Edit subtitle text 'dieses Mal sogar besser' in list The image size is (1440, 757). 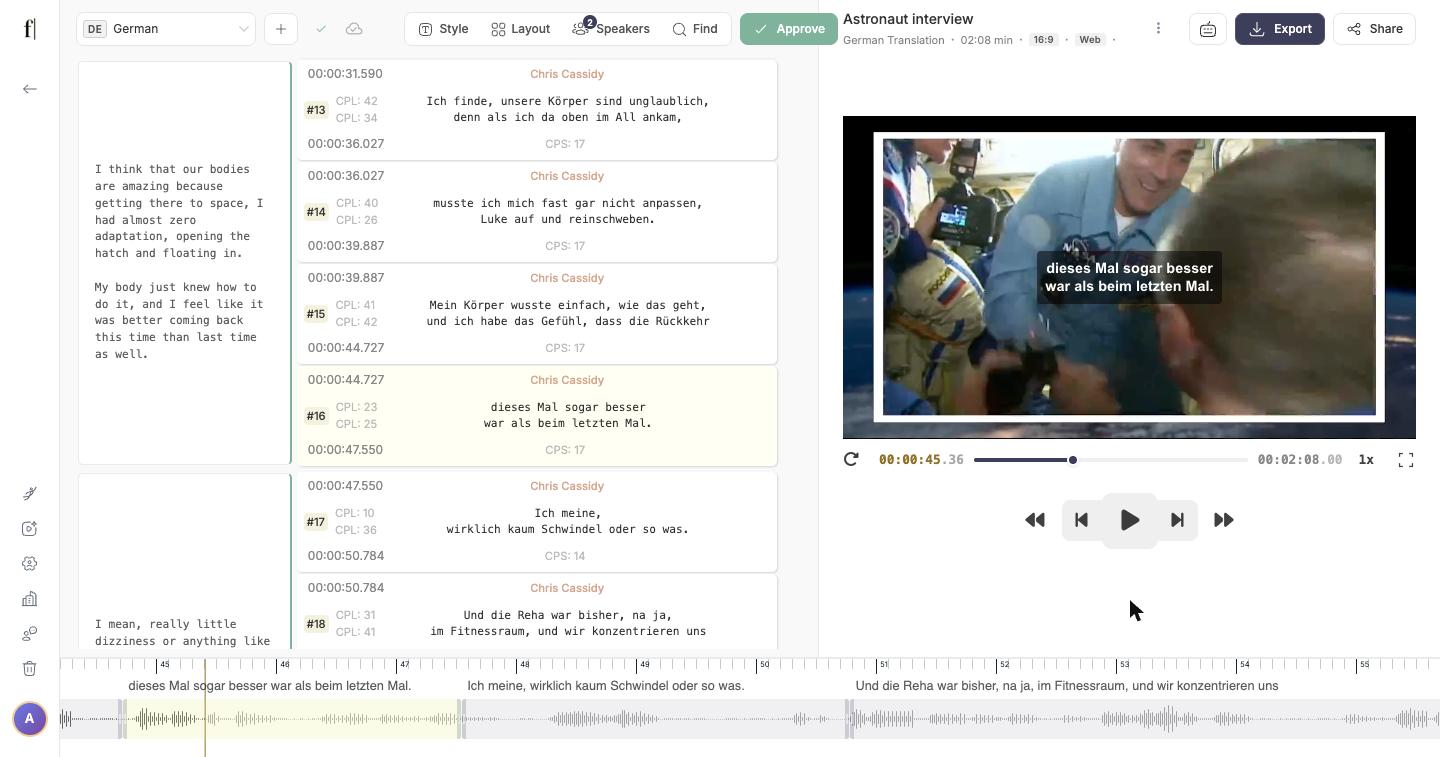coord(568,407)
